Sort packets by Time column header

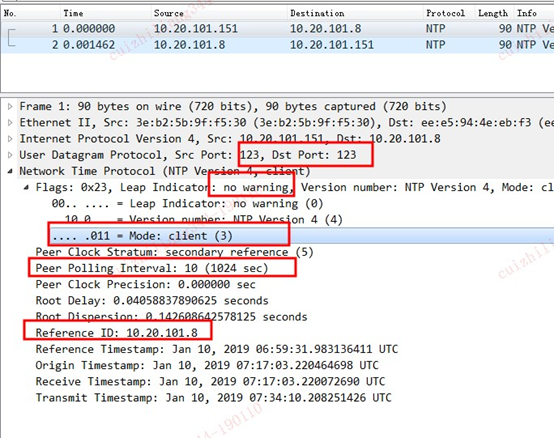coord(106,13)
